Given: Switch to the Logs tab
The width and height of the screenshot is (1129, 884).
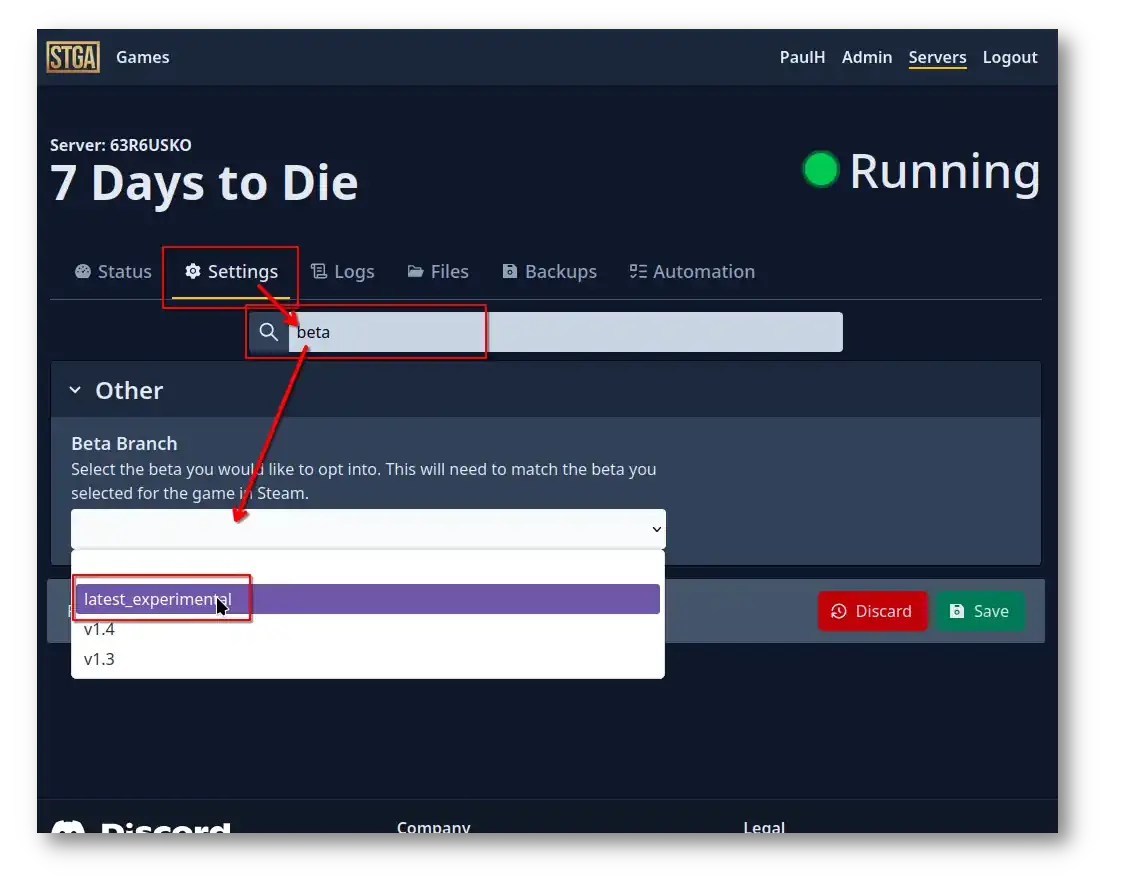Looking at the screenshot, I should [x=342, y=271].
